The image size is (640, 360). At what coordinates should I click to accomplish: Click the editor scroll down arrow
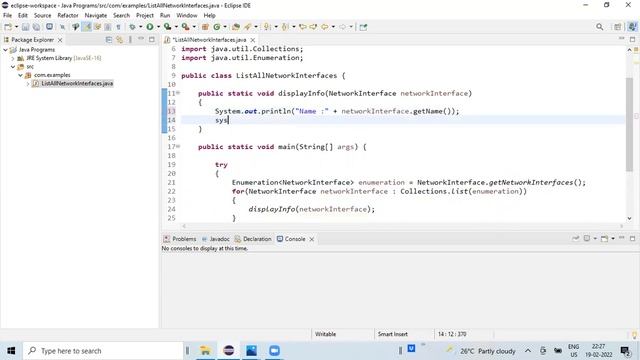tap(629, 218)
